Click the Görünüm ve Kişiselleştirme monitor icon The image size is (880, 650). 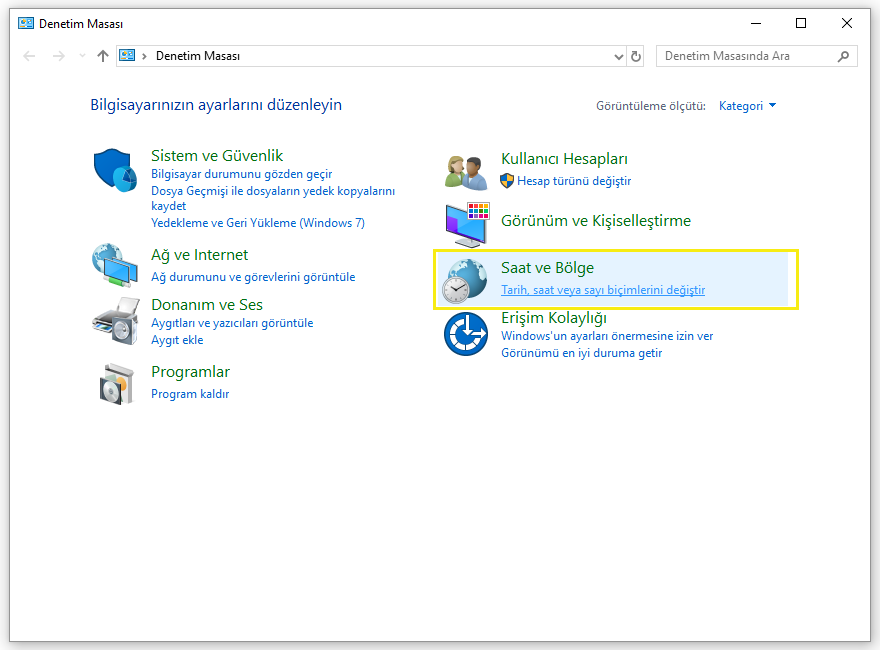click(467, 225)
